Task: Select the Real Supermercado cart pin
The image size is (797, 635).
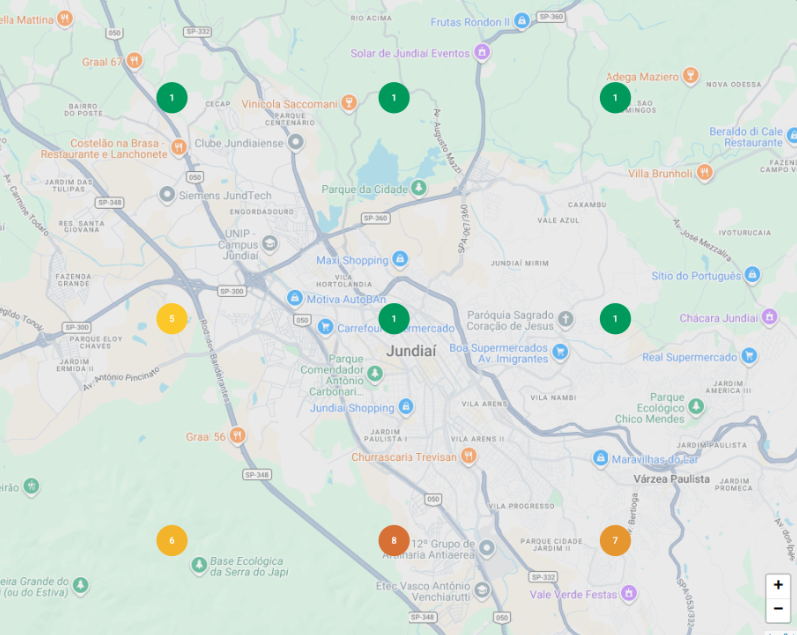Action: tap(749, 356)
